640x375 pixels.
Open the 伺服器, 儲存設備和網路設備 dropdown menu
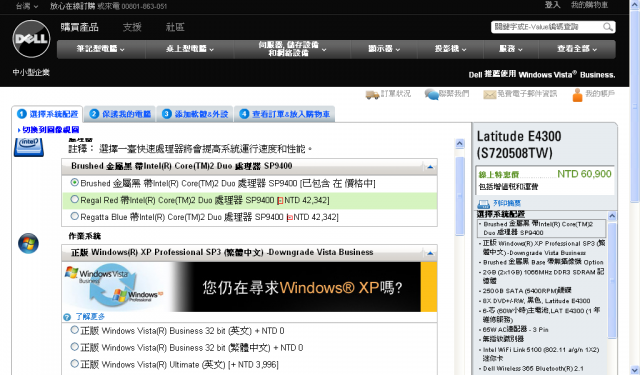292,49
